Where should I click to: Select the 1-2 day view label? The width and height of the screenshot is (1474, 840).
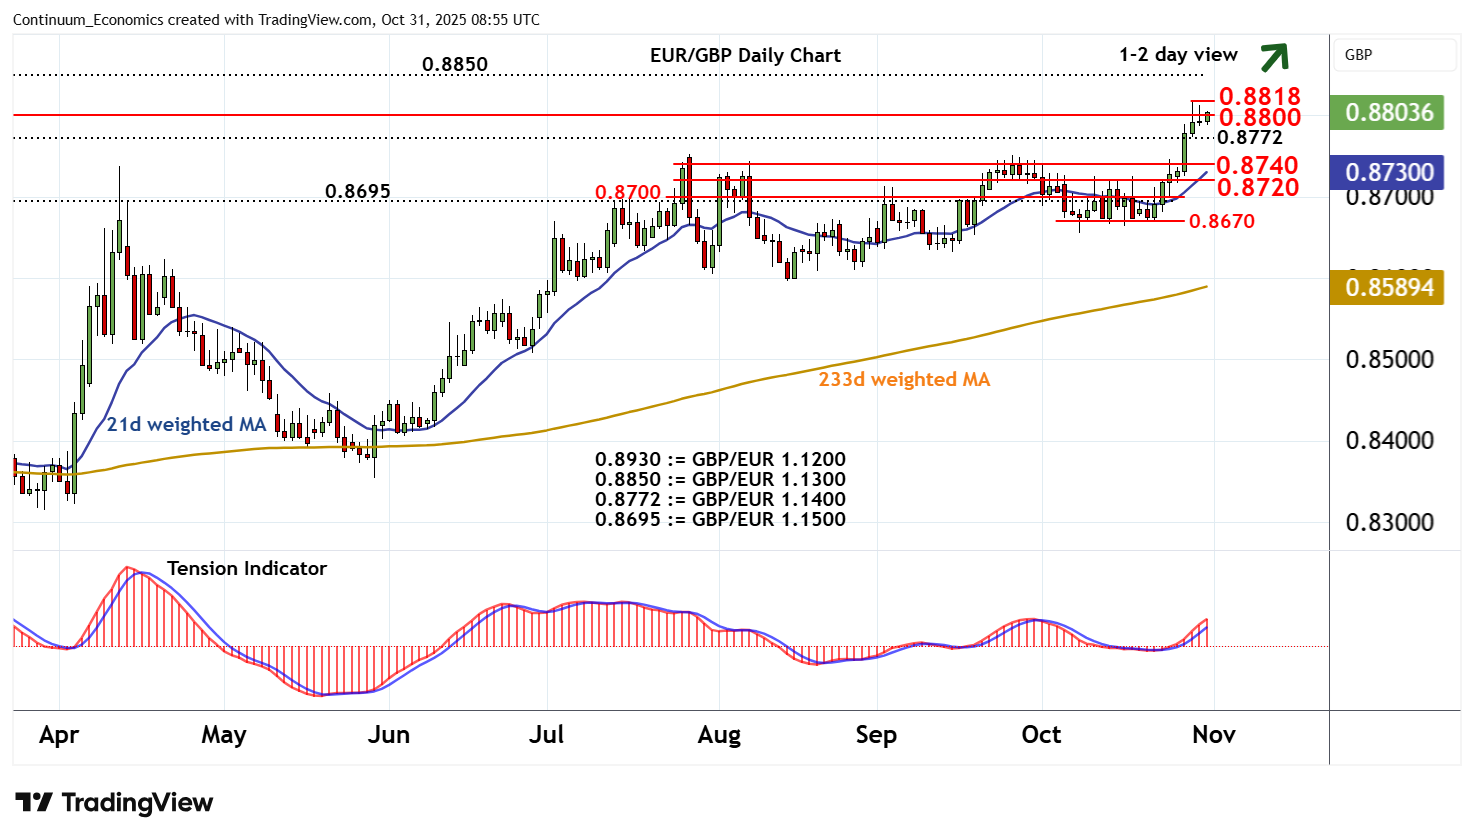pyautogui.click(x=1178, y=55)
